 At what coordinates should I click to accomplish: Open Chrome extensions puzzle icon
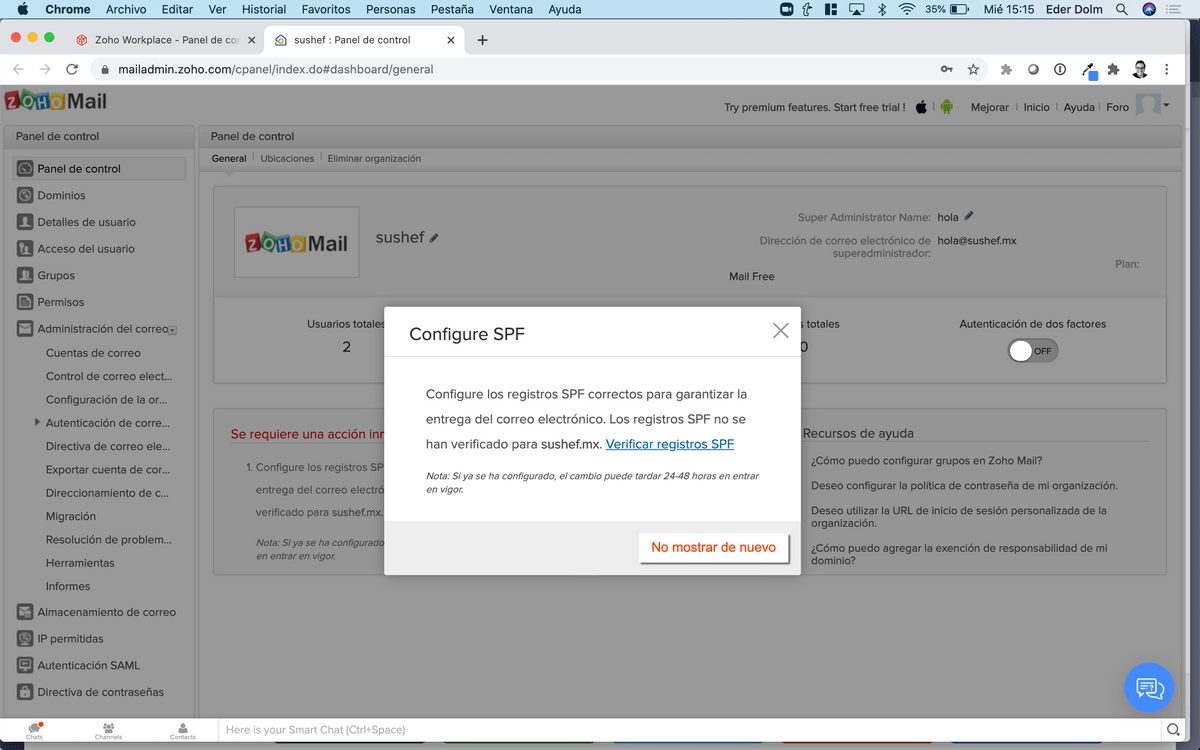[1113, 69]
